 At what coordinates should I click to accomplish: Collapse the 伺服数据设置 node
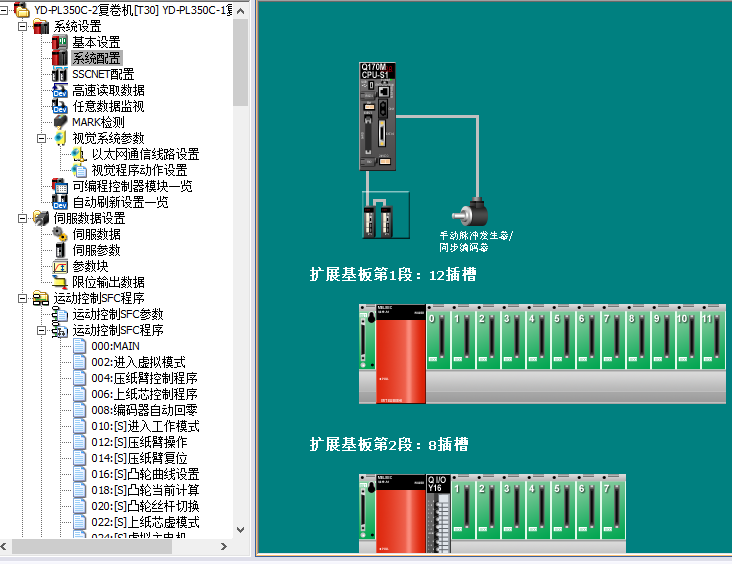23,218
